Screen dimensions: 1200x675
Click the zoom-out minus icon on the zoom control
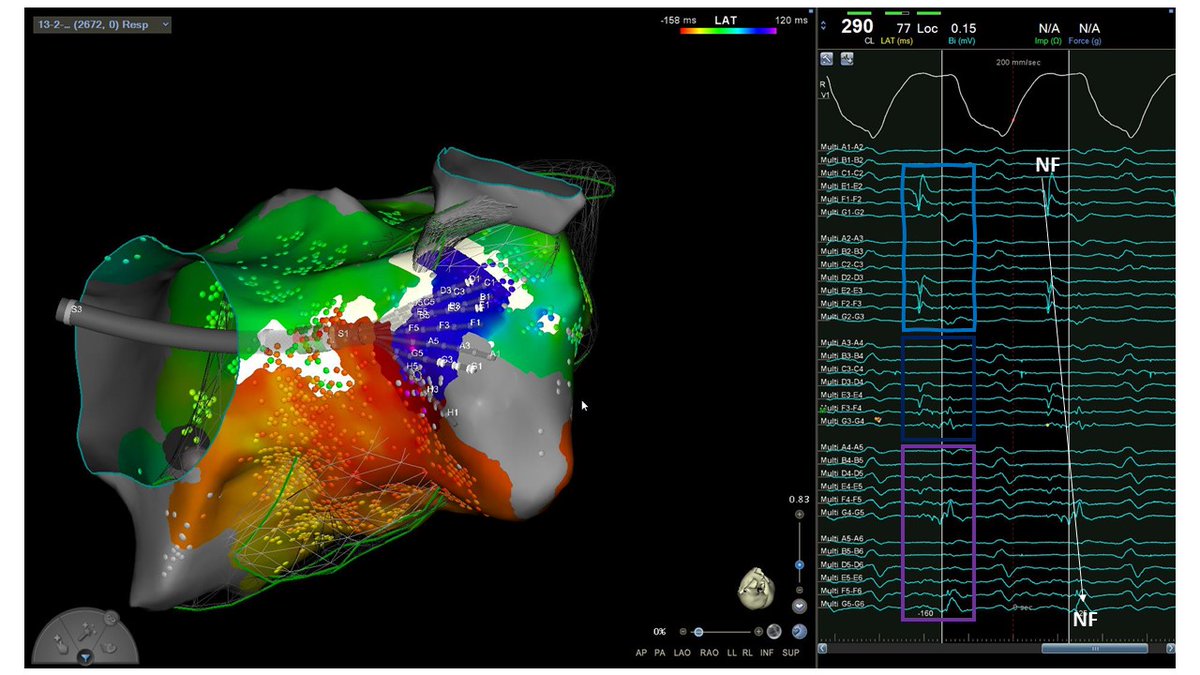point(683,630)
